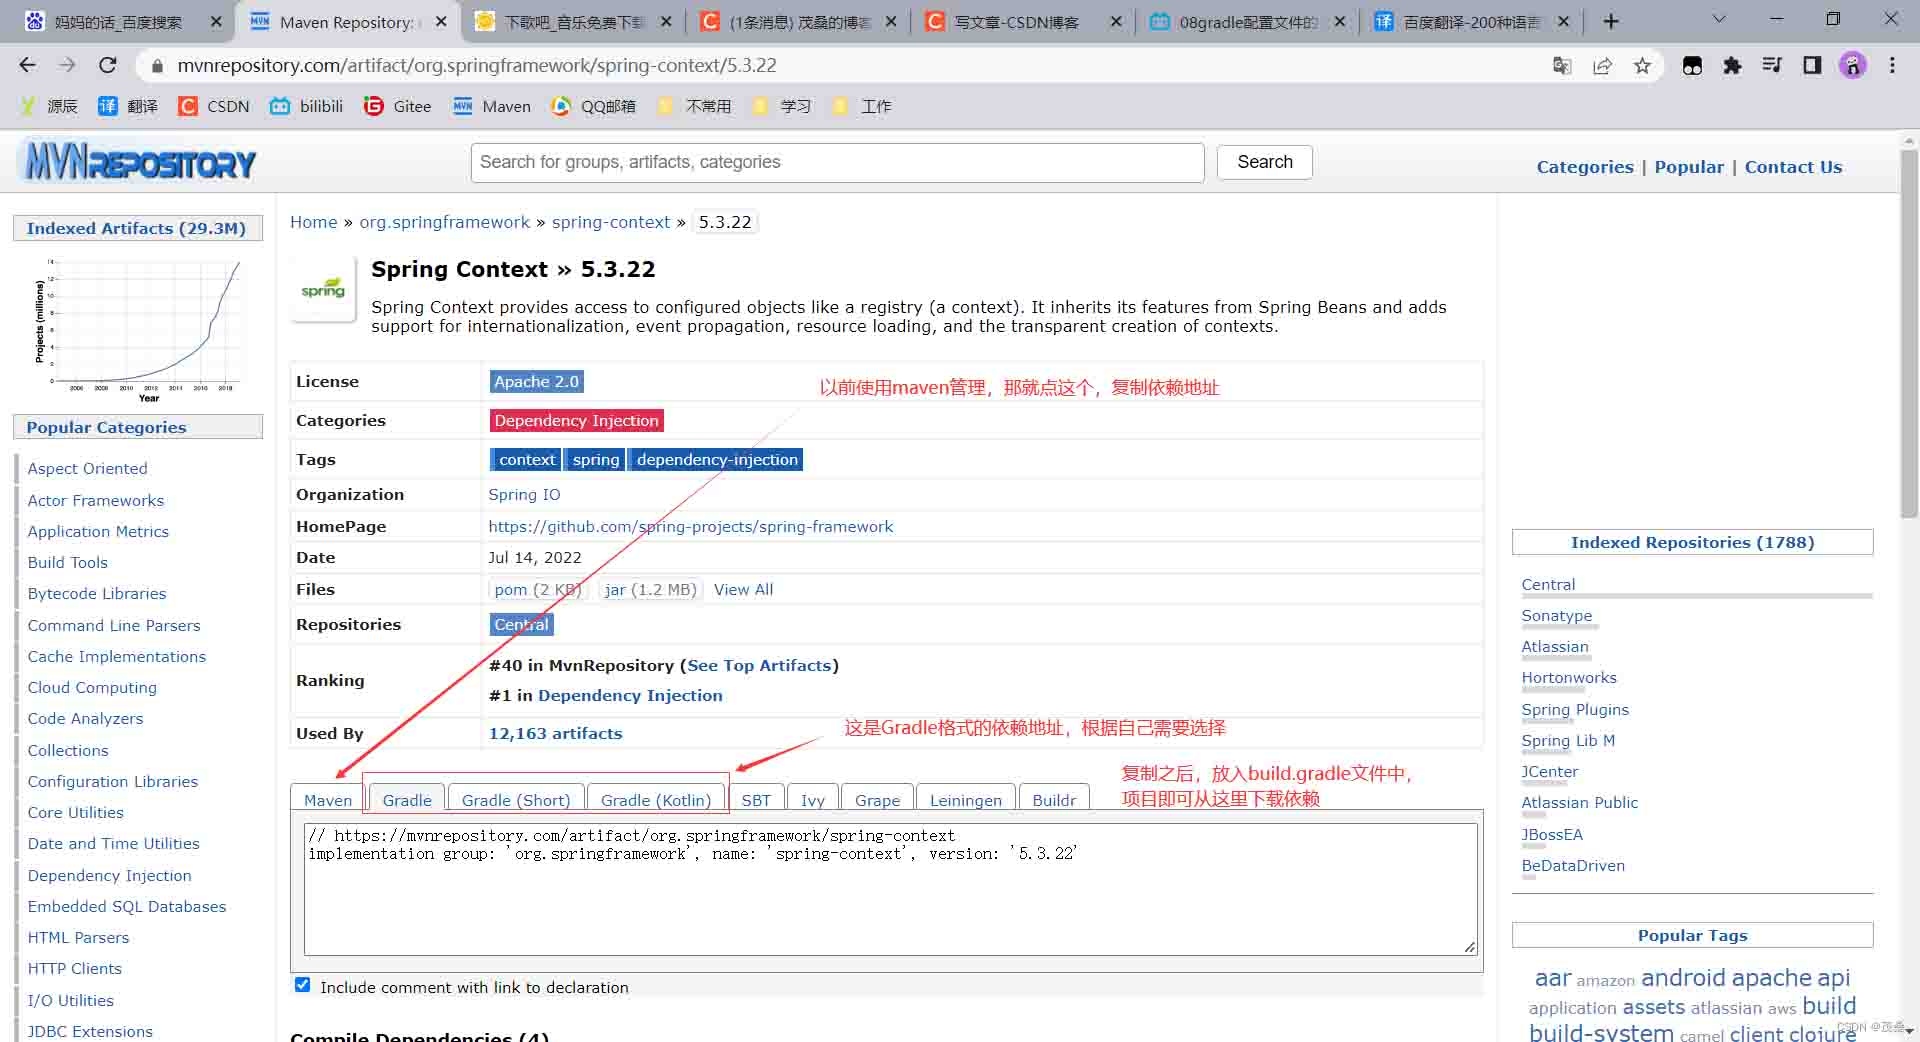Open the 源辰 bookmark
Viewport: 1920px width, 1042px height.
coord(49,106)
